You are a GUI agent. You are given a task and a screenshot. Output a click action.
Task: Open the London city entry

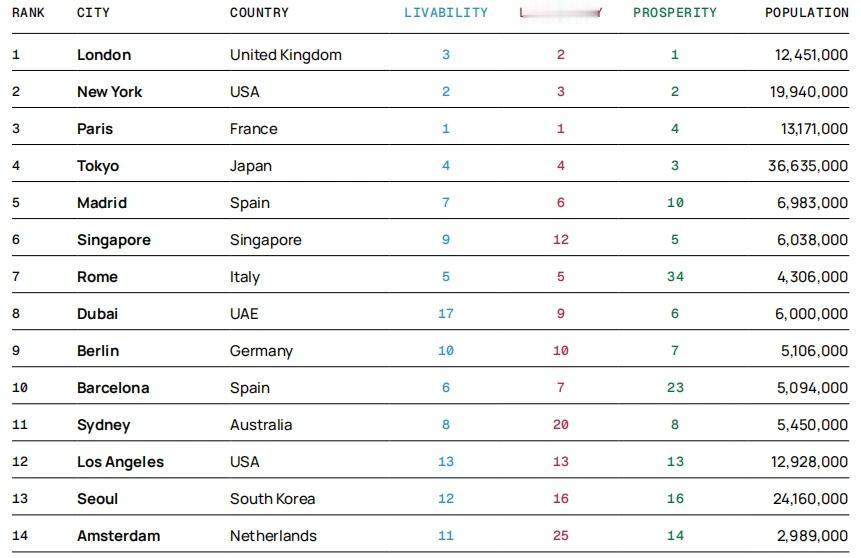104,55
